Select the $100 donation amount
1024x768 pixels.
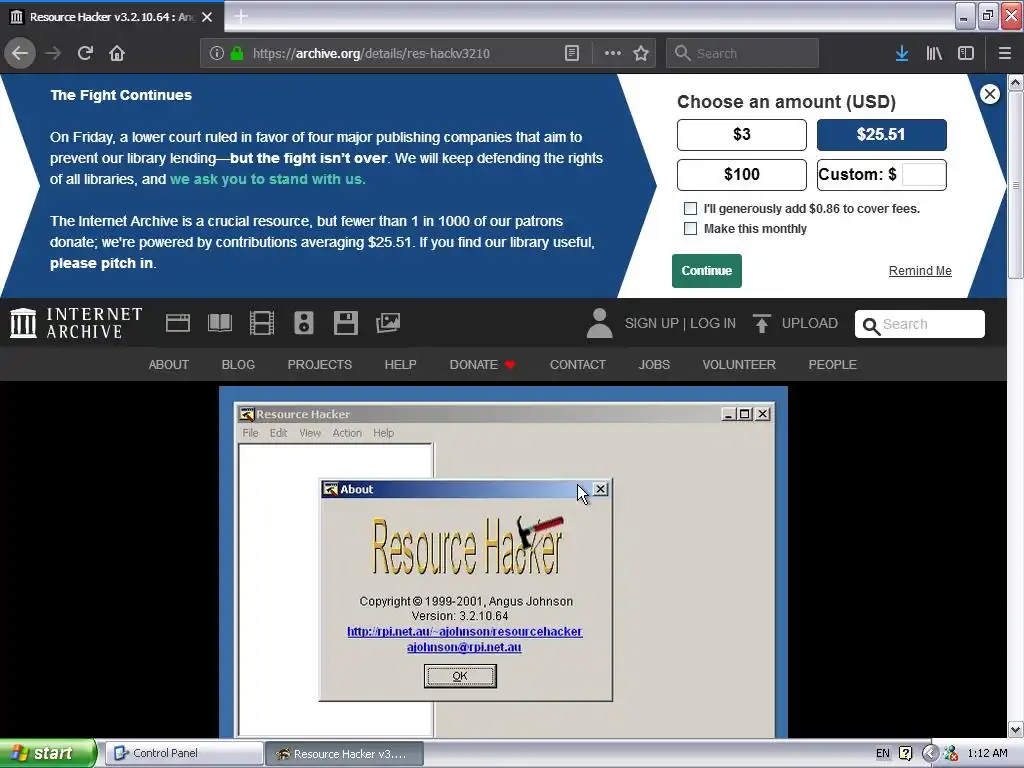click(x=742, y=174)
